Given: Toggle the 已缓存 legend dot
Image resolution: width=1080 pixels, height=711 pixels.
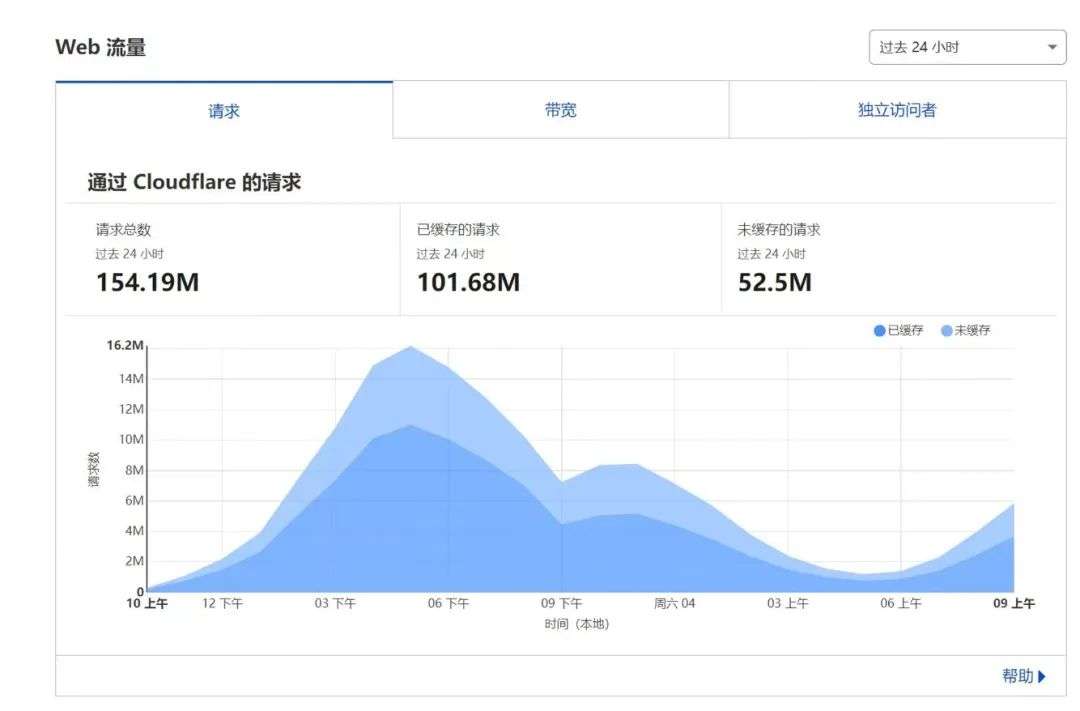Looking at the screenshot, I should (x=879, y=331).
